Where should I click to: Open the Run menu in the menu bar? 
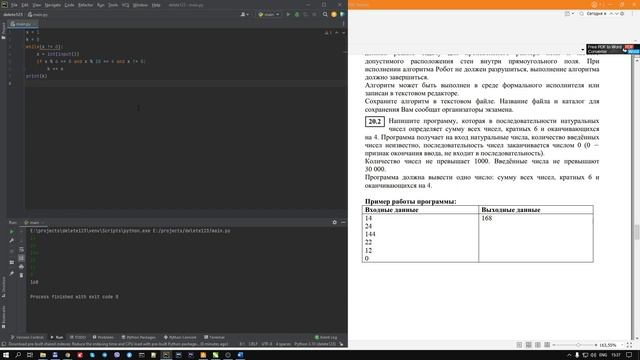(100, 5)
